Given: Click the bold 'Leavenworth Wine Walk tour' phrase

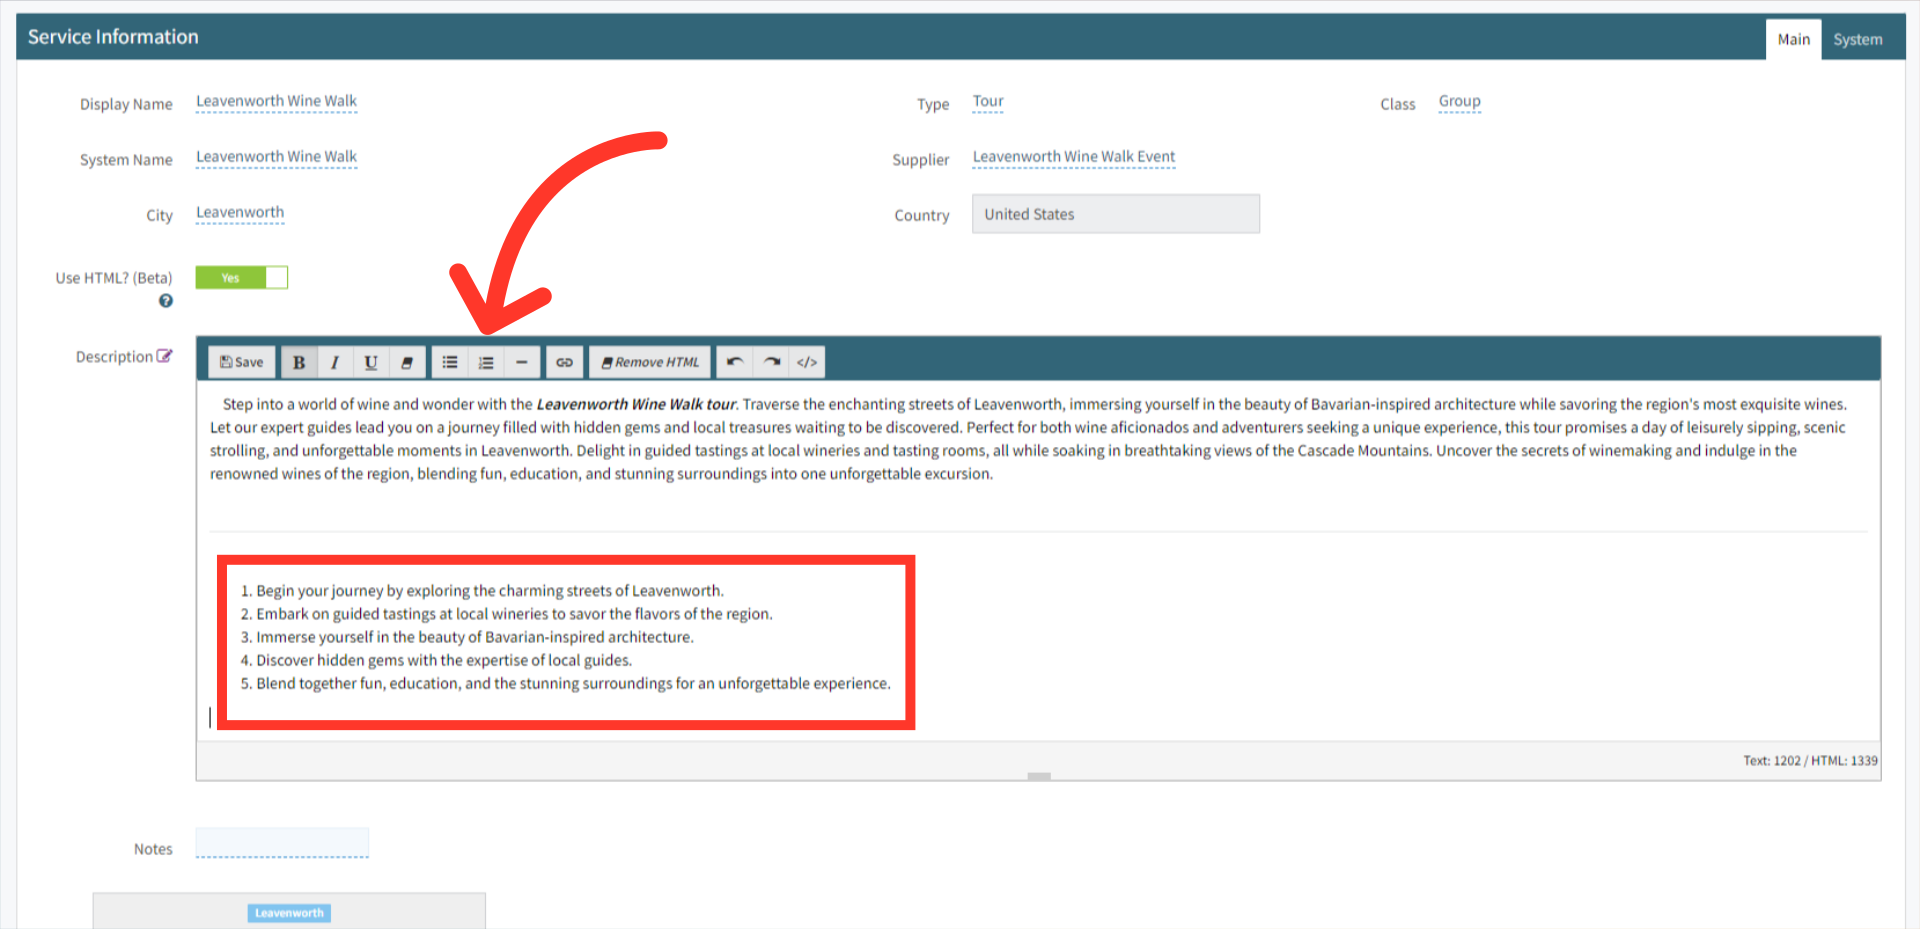Looking at the screenshot, I should click(636, 404).
